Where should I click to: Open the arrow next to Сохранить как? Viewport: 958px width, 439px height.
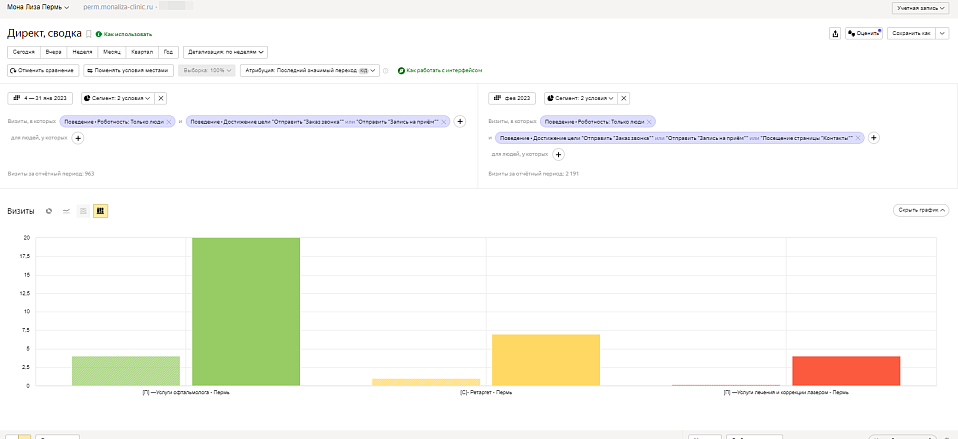943,34
